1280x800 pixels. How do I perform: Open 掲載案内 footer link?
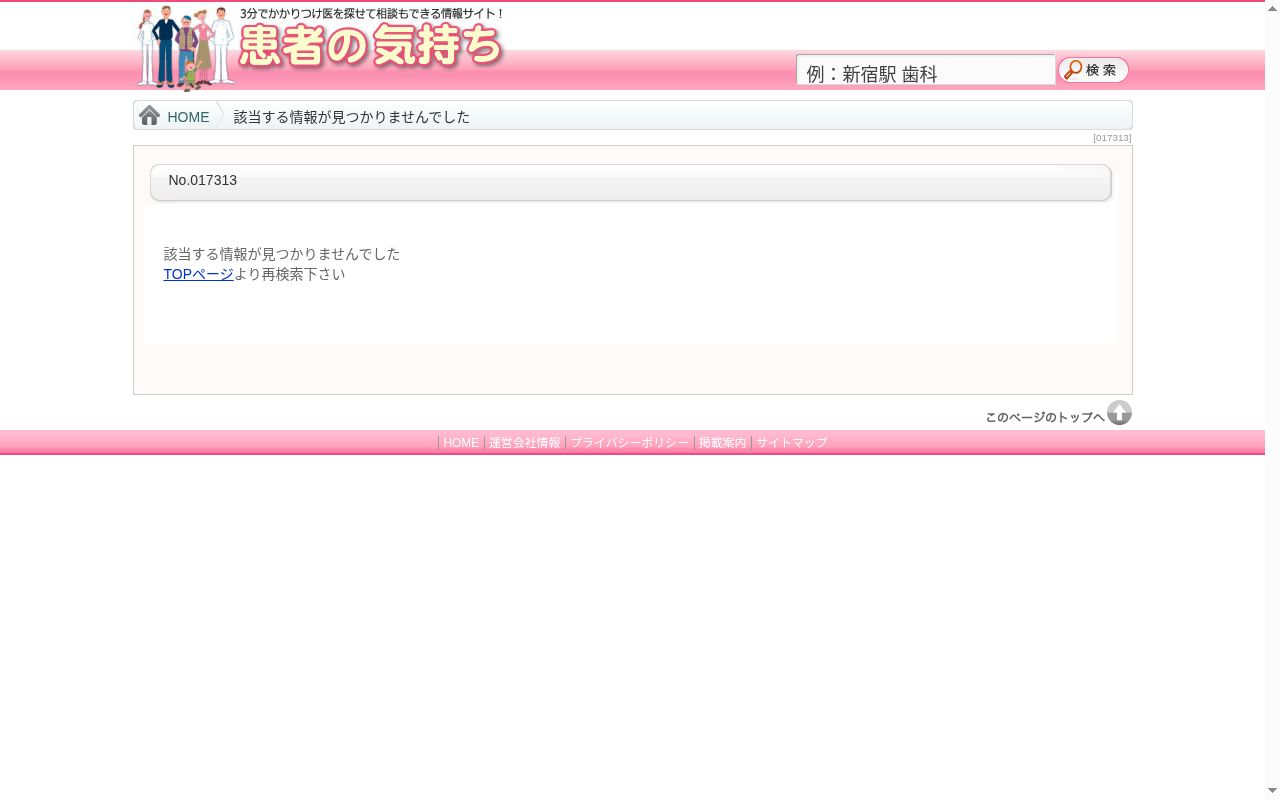tap(722, 443)
